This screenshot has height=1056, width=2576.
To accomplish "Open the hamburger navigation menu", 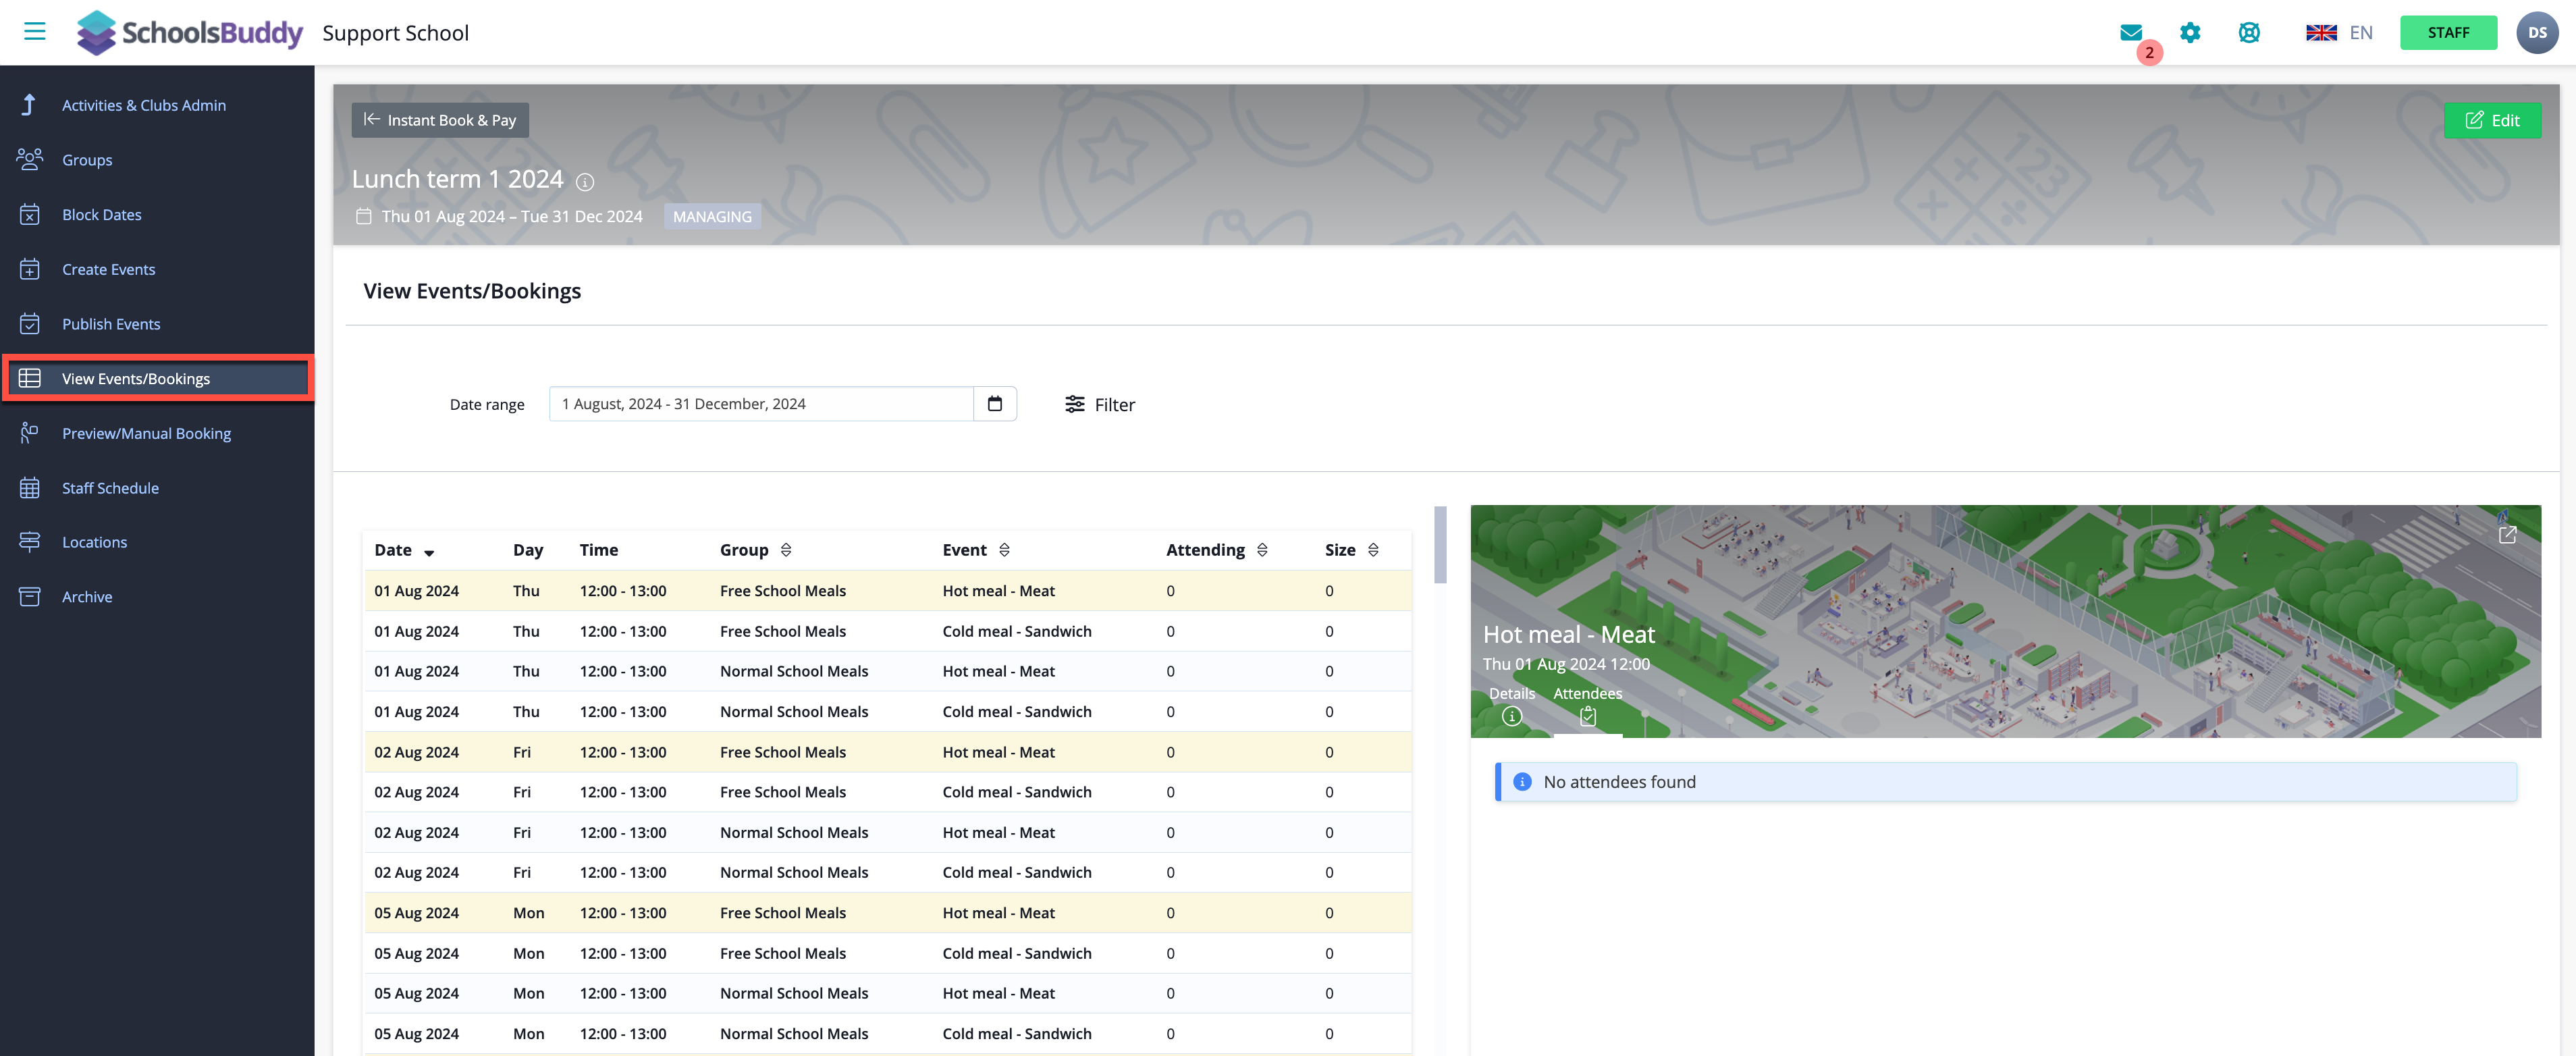I will (35, 32).
